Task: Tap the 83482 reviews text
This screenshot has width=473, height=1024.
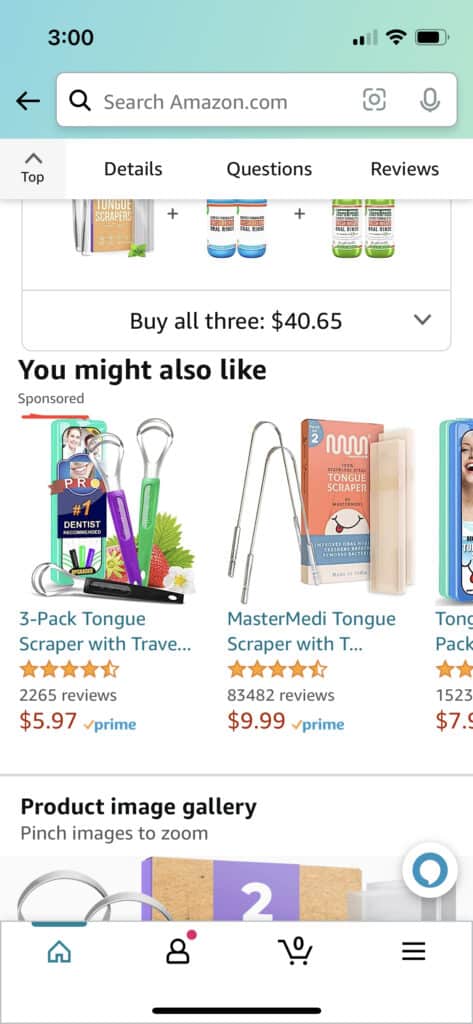Action: tap(281, 695)
